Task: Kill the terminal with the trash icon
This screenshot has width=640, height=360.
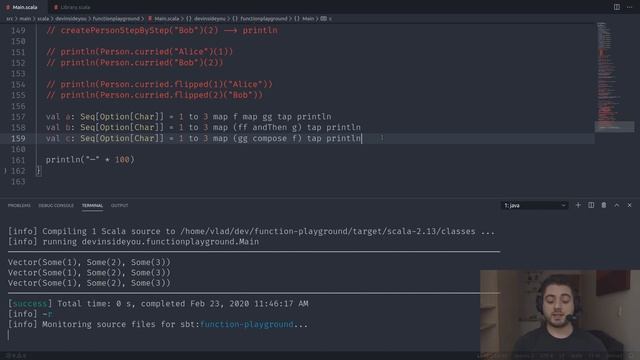Action: (x=604, y=205)
